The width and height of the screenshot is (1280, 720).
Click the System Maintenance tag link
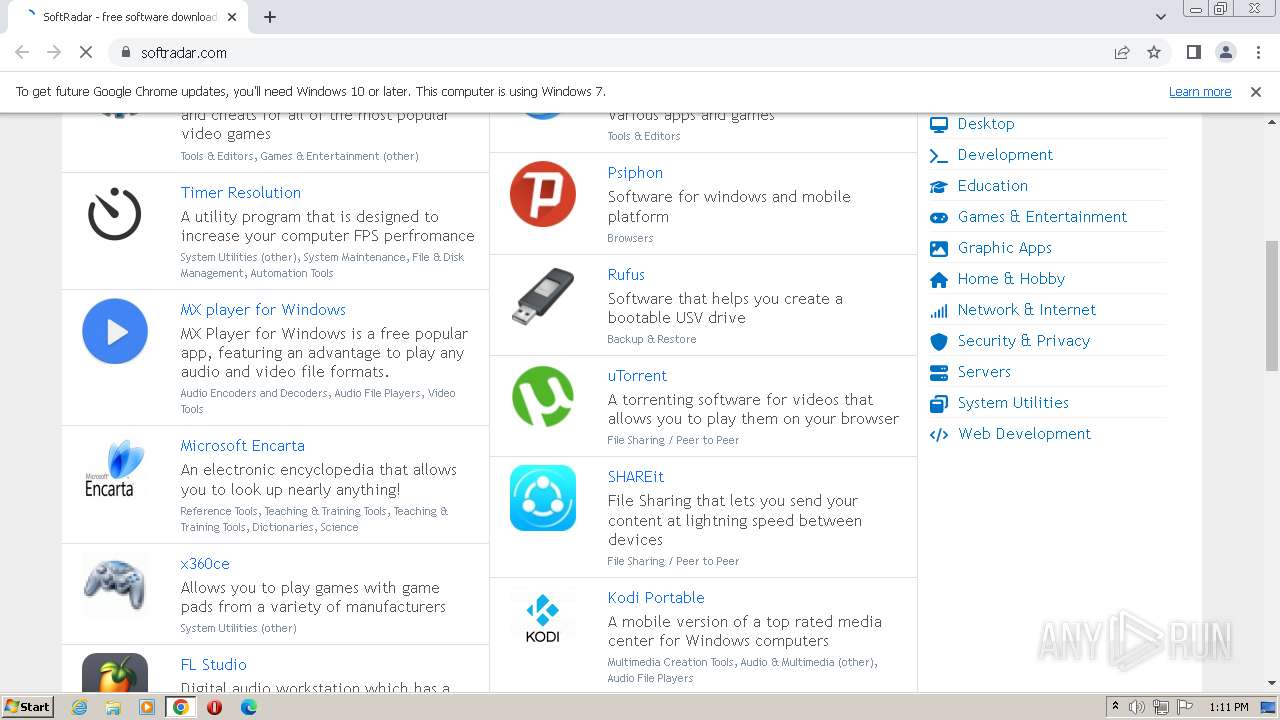click(x=355, y=257)
